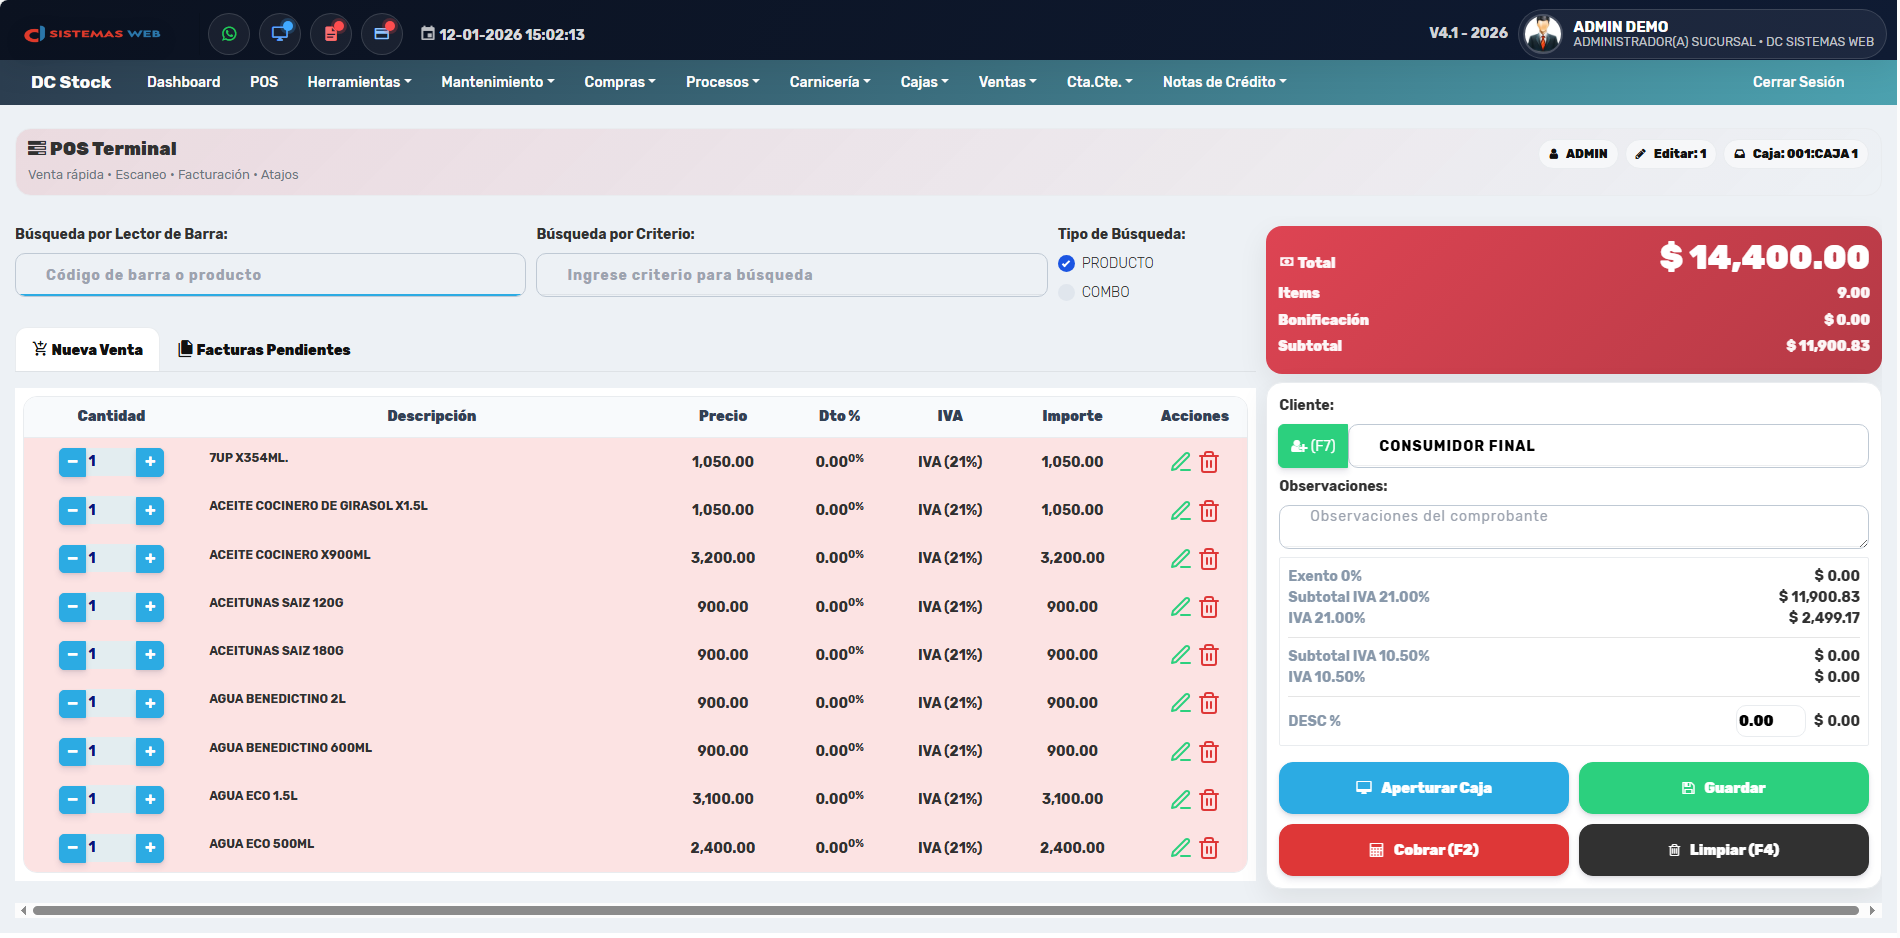
Task: Edit the ACEITUNAS SAIZ 120G item
Action: [1180, 607]
